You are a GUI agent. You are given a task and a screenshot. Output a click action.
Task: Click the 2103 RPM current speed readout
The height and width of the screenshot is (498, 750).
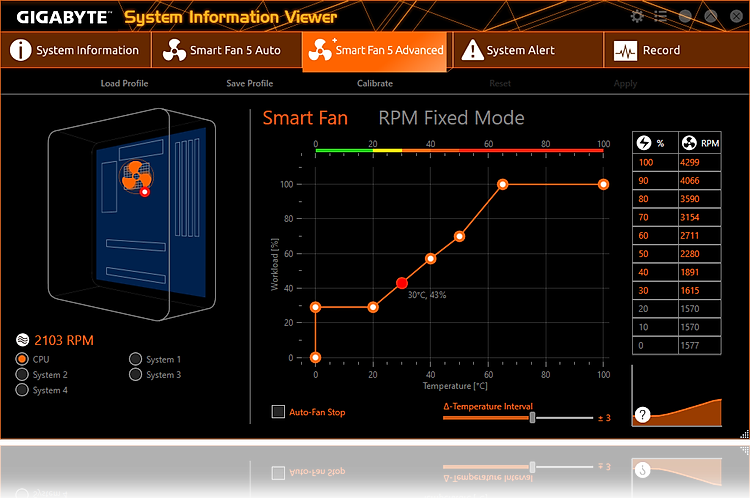64,340
